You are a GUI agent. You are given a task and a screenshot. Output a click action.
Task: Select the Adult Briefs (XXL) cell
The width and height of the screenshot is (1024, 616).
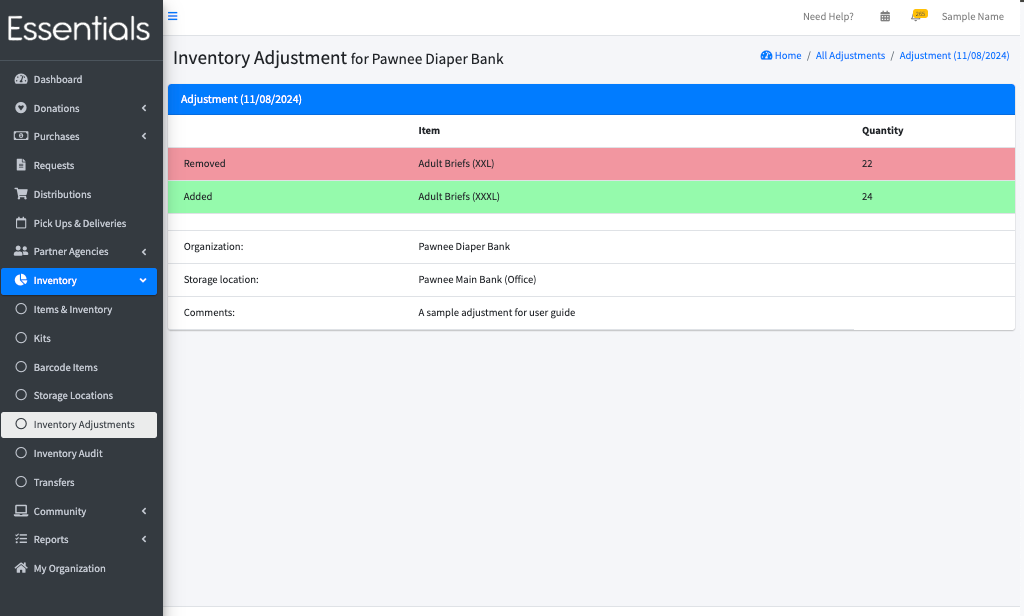pyautogui.click(x=456, y=163)
